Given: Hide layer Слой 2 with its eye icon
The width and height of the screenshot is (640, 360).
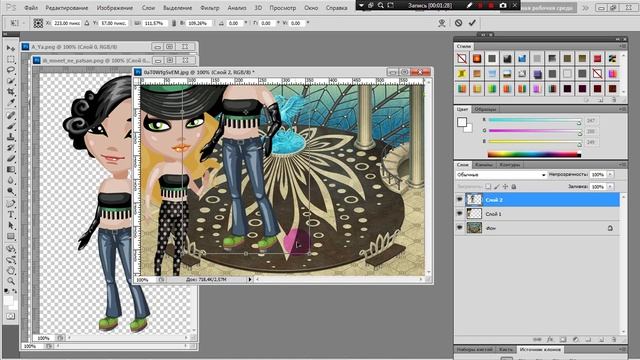Looking at the screenshot, I should 460,200.
